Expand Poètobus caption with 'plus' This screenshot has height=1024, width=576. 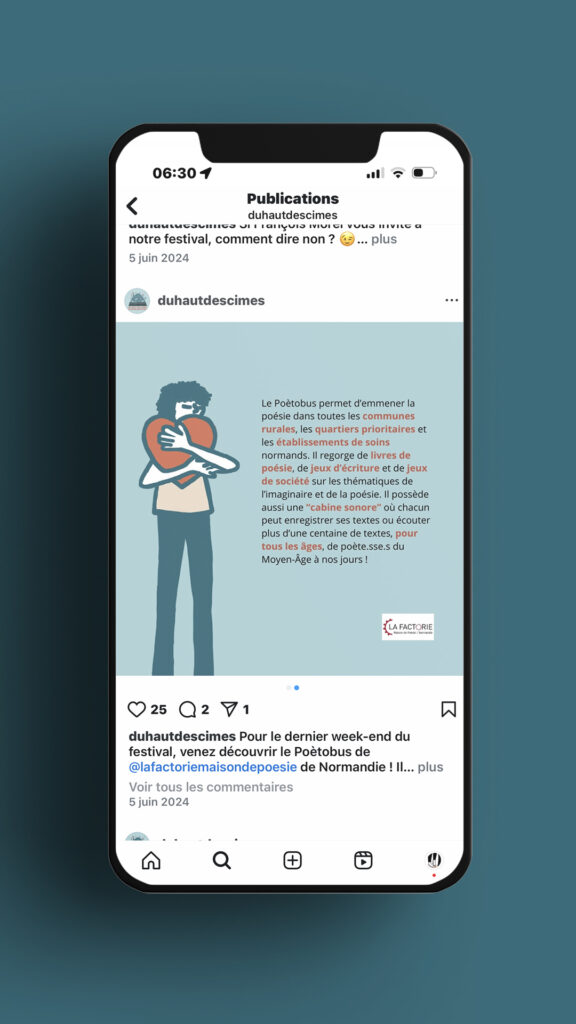(430, 767)
